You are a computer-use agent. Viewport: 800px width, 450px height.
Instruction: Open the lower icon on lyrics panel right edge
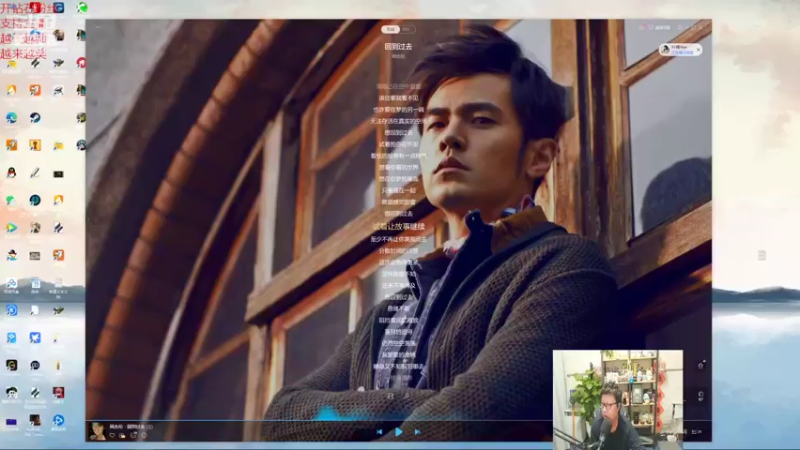[x=701, y=395]
